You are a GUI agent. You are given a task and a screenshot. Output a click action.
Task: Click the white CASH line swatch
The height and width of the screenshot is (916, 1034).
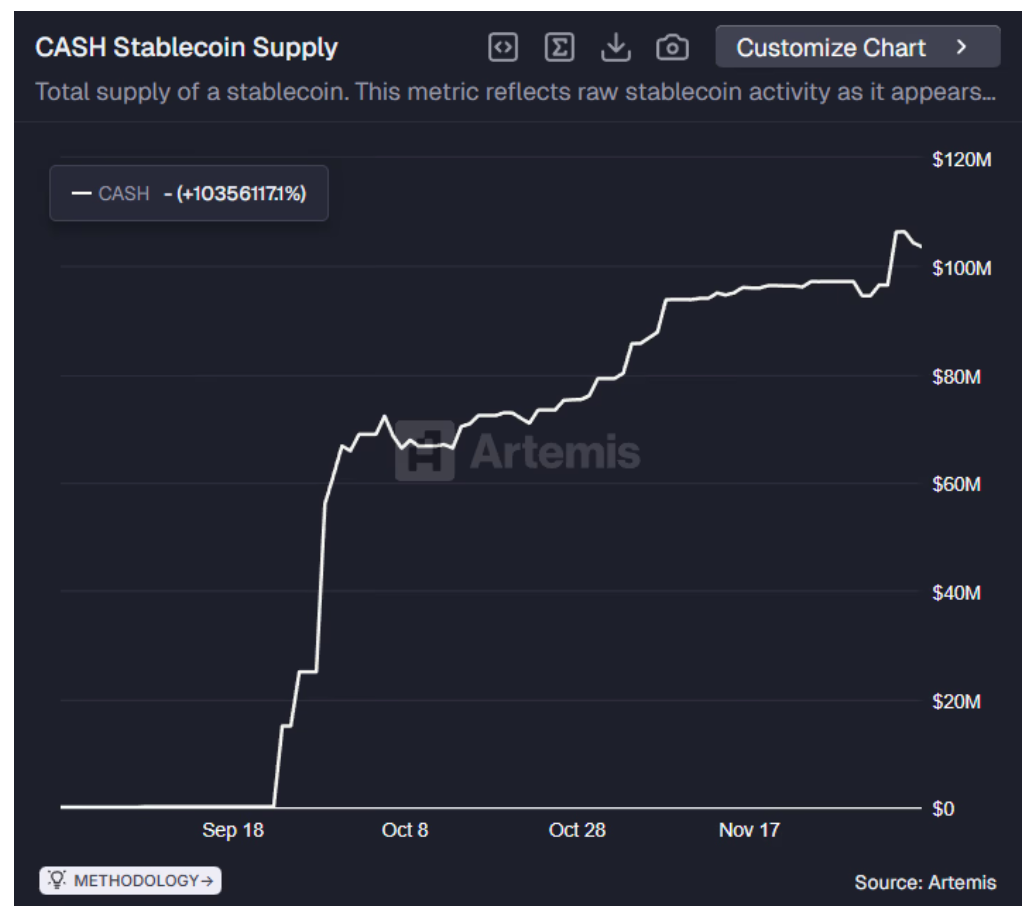tap(82, 193)
